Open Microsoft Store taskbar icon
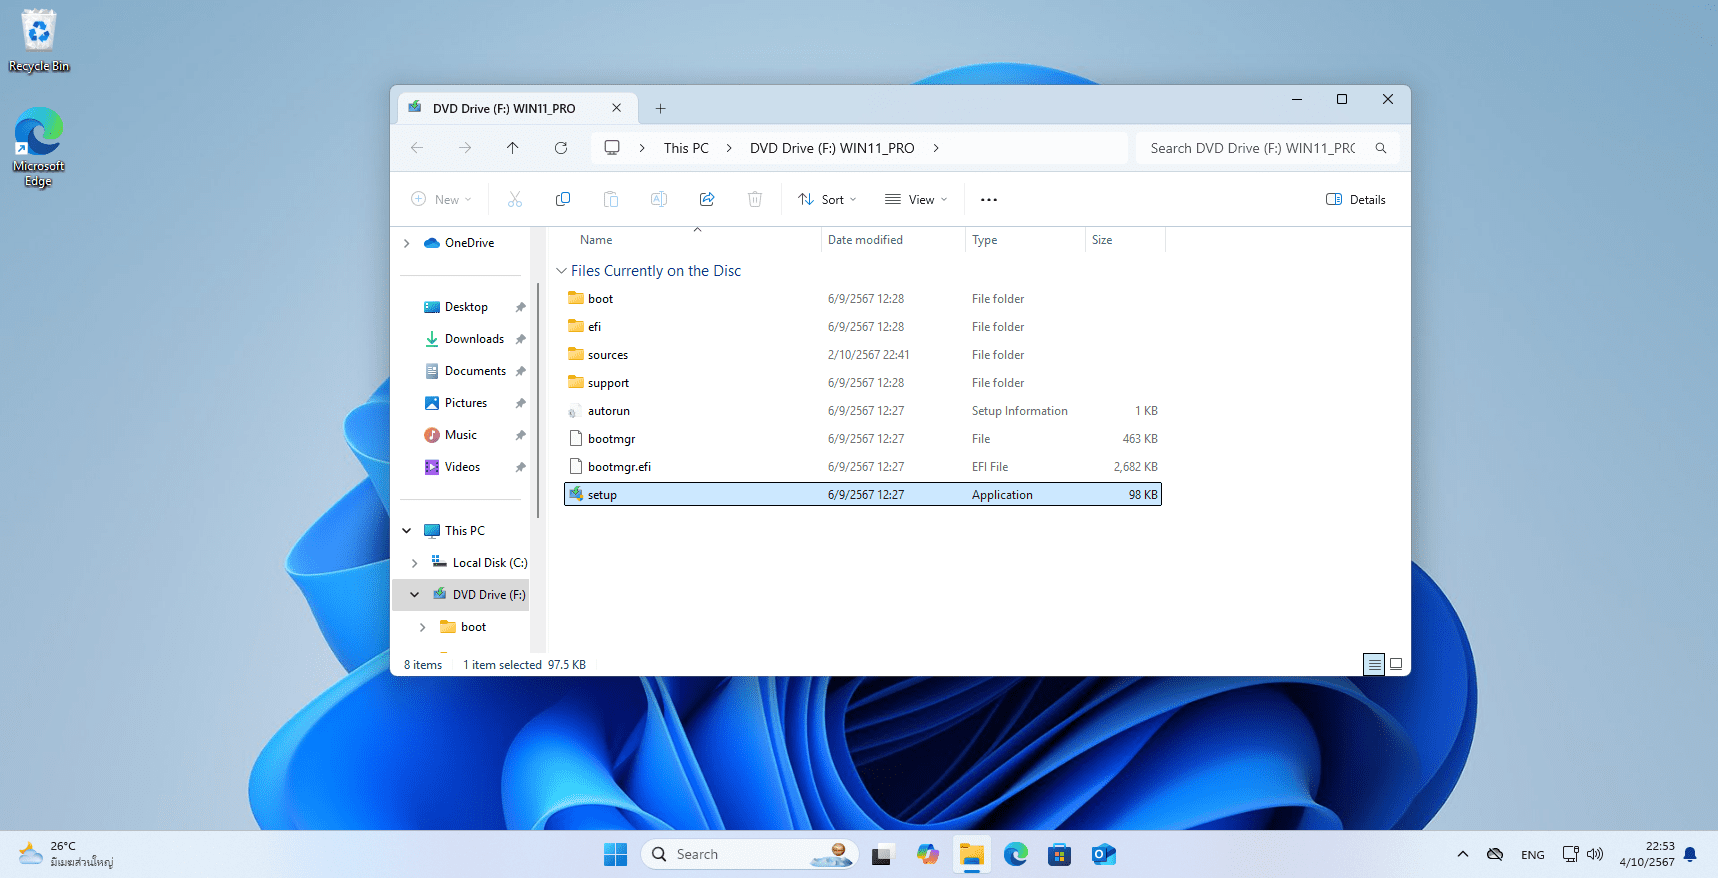 [x=1059, y=854]
